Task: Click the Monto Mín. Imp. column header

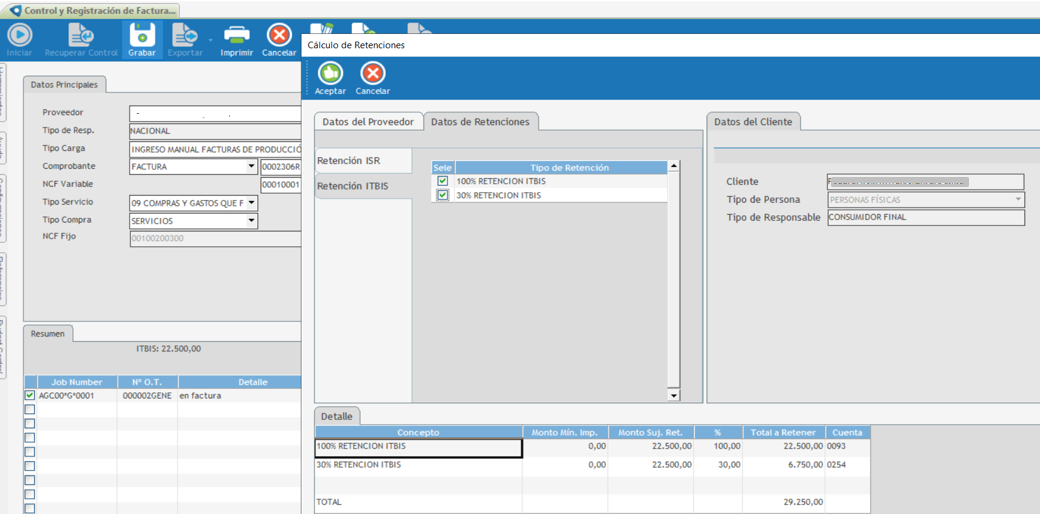Action: coord(565,432)
